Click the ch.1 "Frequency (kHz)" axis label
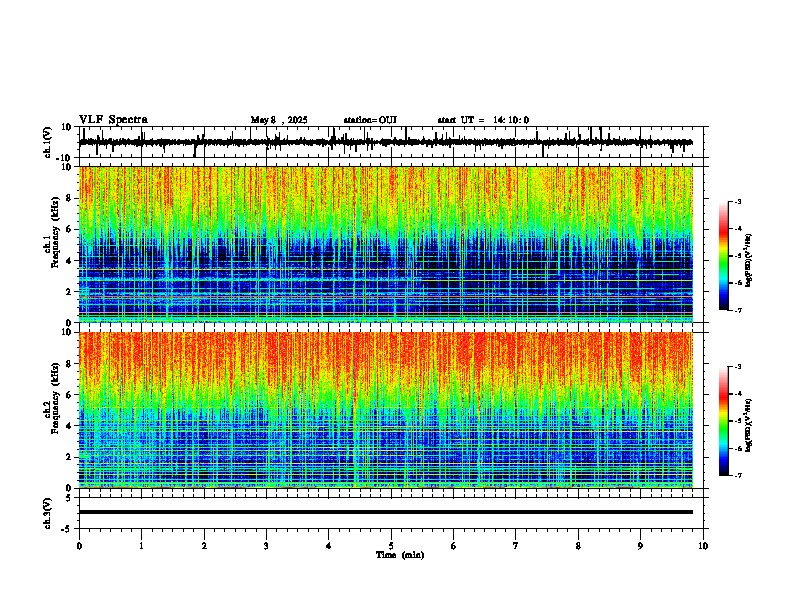The width and height of the screenshot is (792, 612). tap(55, 232)
